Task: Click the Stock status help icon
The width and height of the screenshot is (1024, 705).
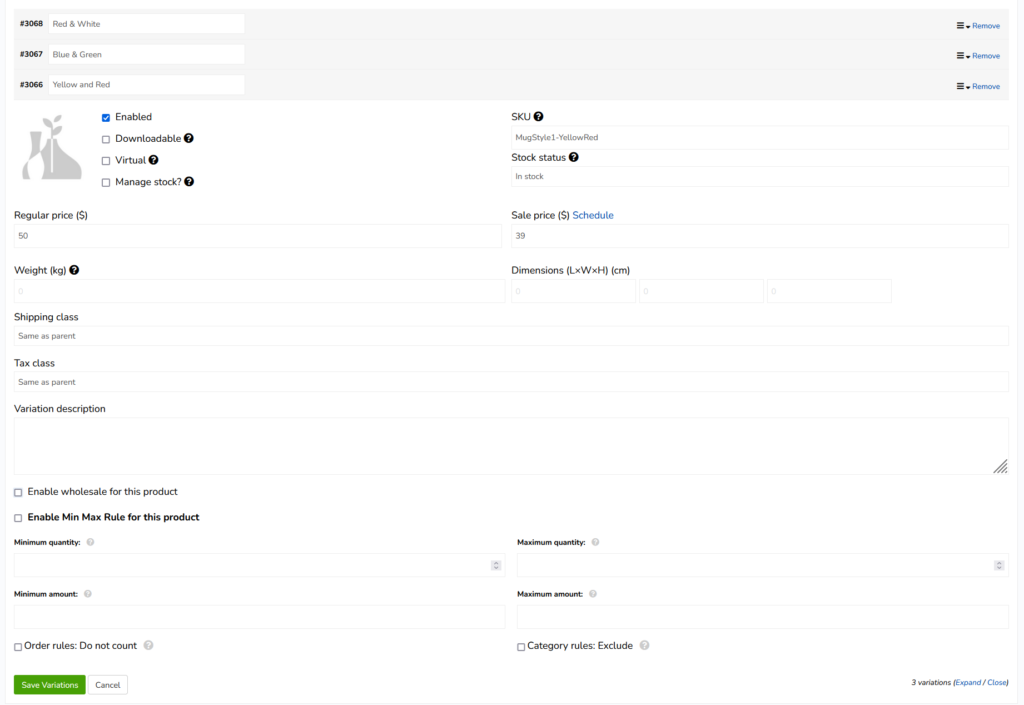Action: click(x=574, y=157)
